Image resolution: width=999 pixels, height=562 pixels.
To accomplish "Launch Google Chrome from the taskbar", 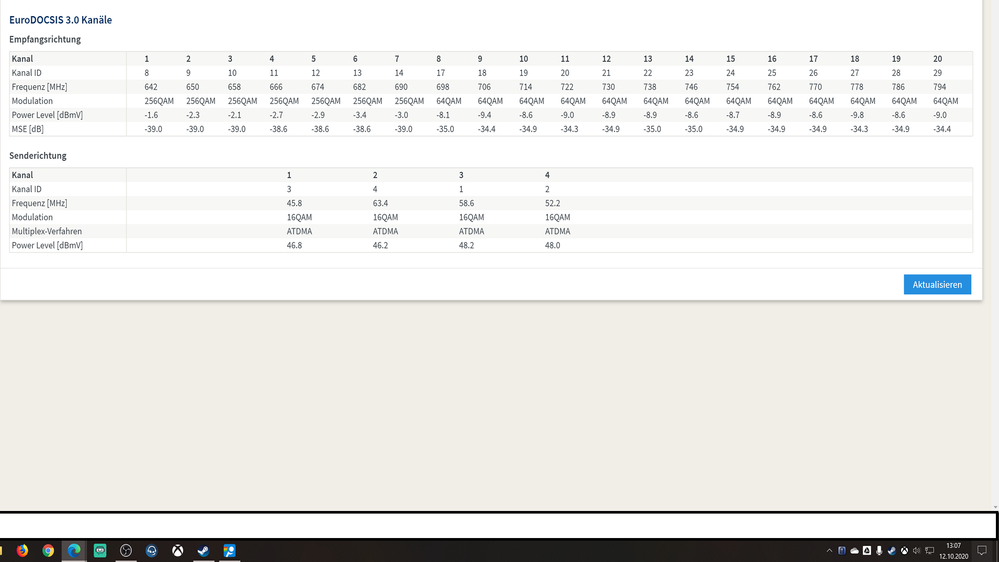I will (48, 551).
